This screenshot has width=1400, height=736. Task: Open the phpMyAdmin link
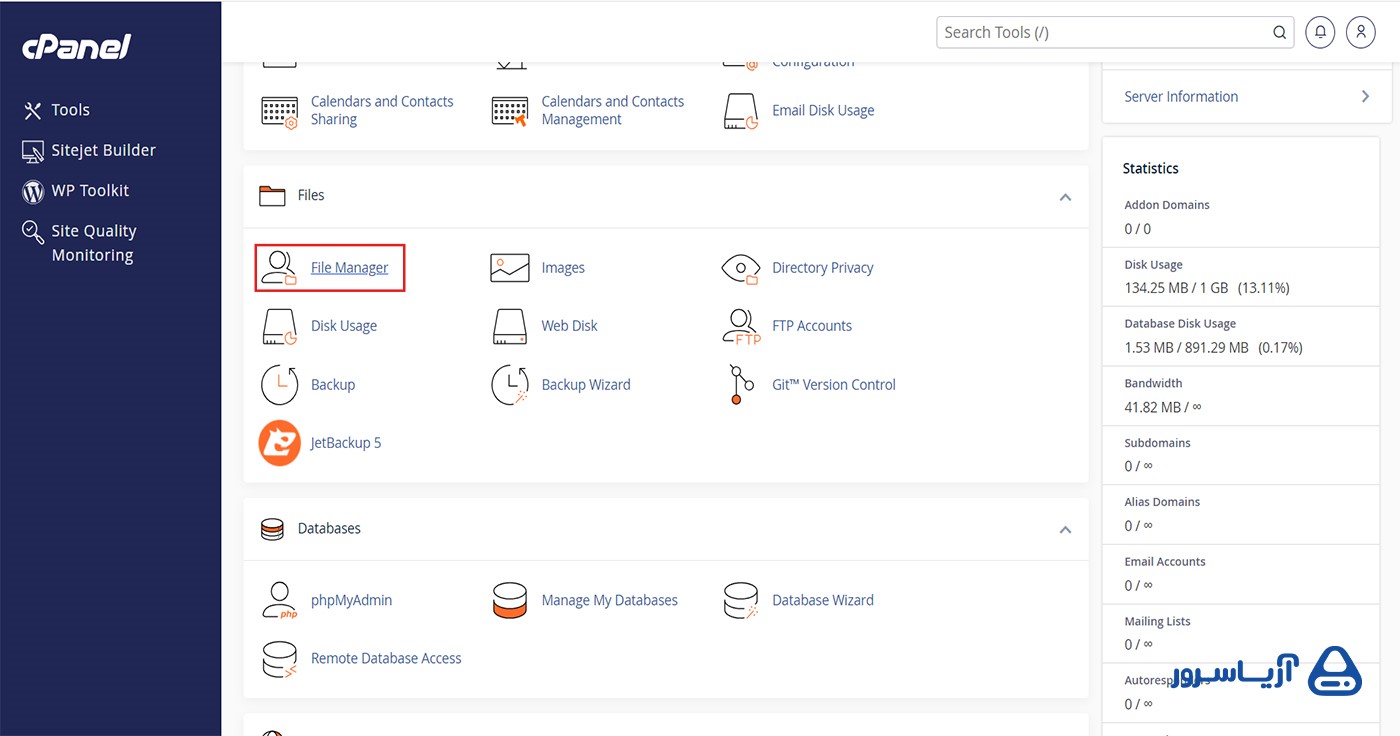(x=351, y=600)
